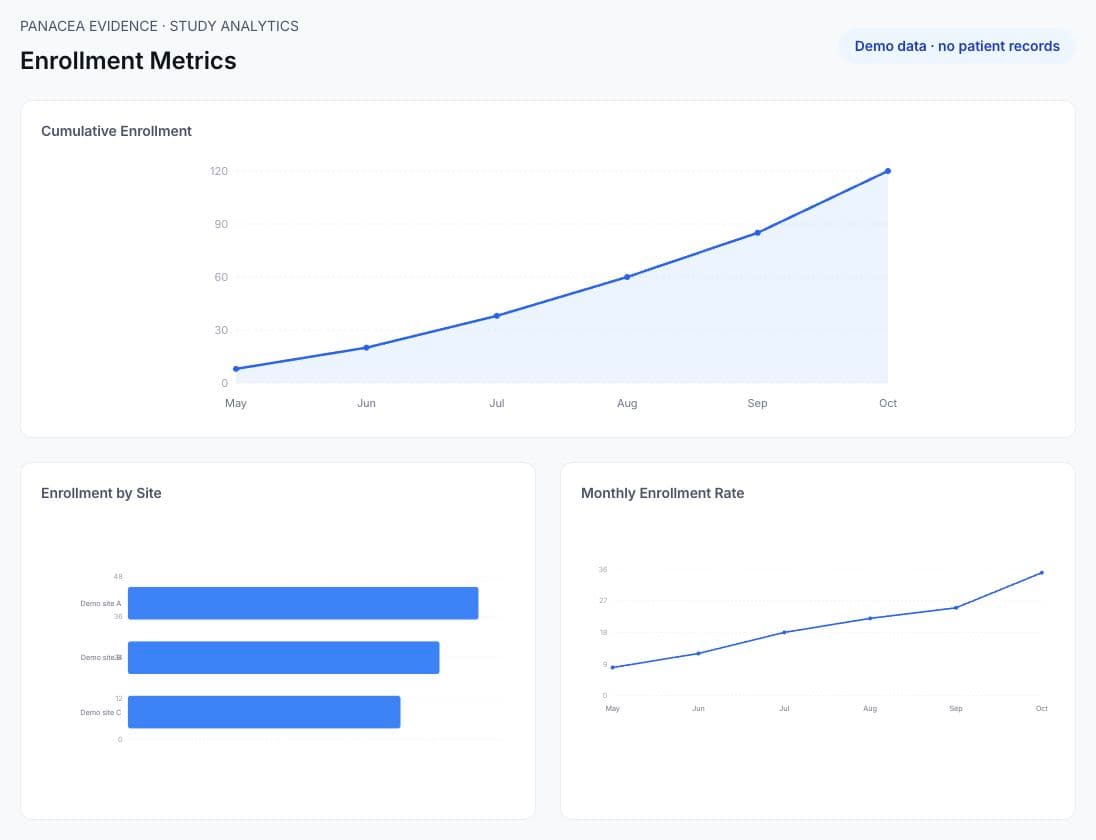Click the 18 y-axis label in Monthly Enrollment Rate
The image size is (1096, 840).
603,632
